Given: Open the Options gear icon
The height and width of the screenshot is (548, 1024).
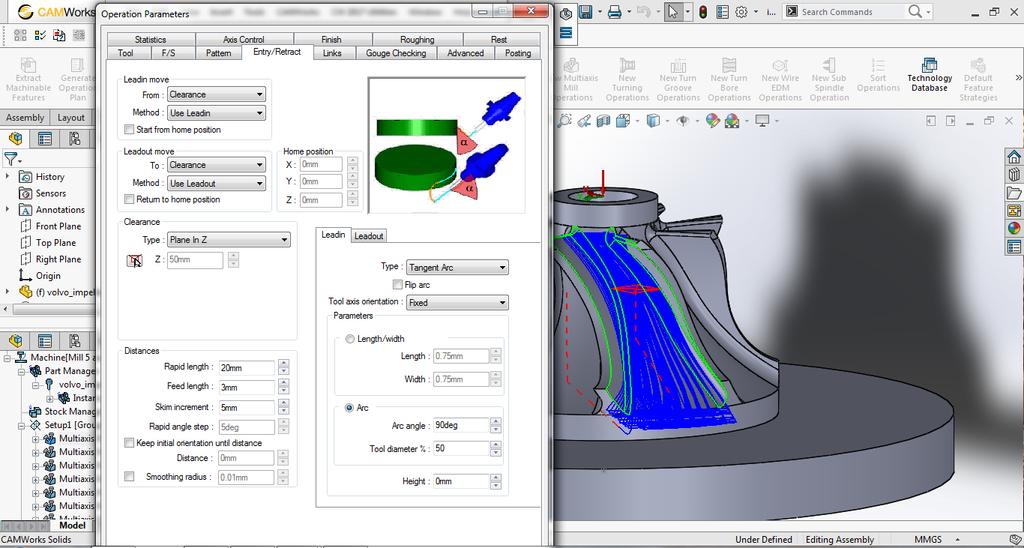Looking at the screenshot, I should click(x=741, y=12).
